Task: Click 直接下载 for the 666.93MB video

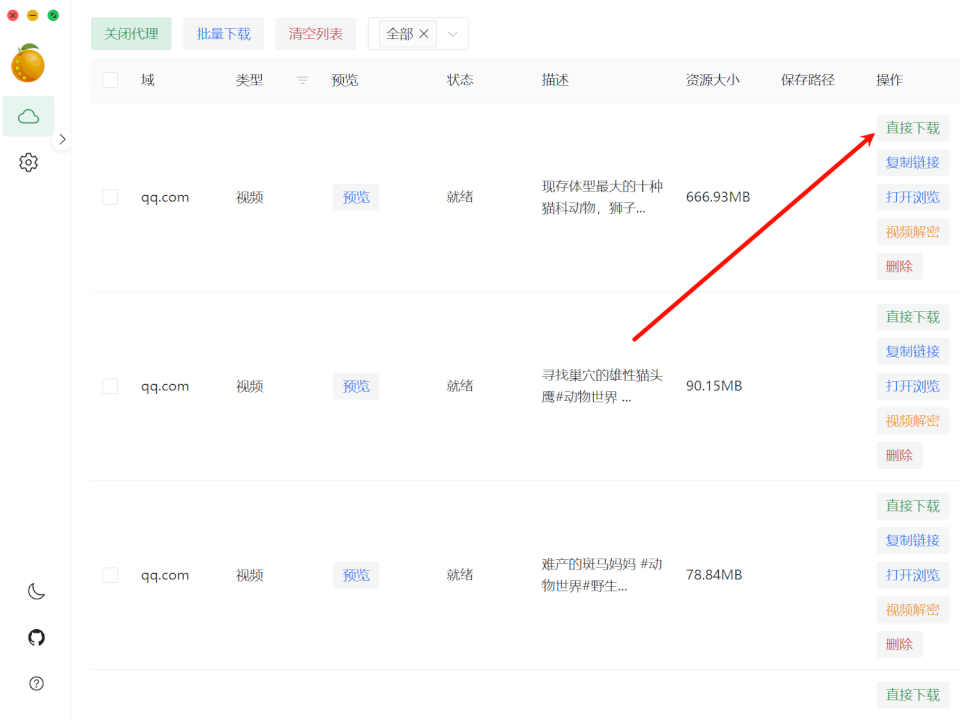Action: 912,128
